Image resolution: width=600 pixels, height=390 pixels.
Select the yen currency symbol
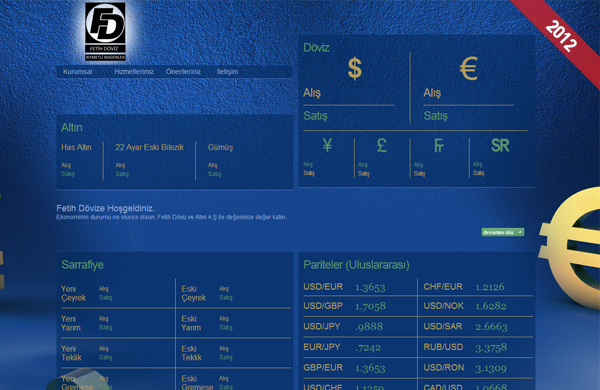(x=327, y=145)
